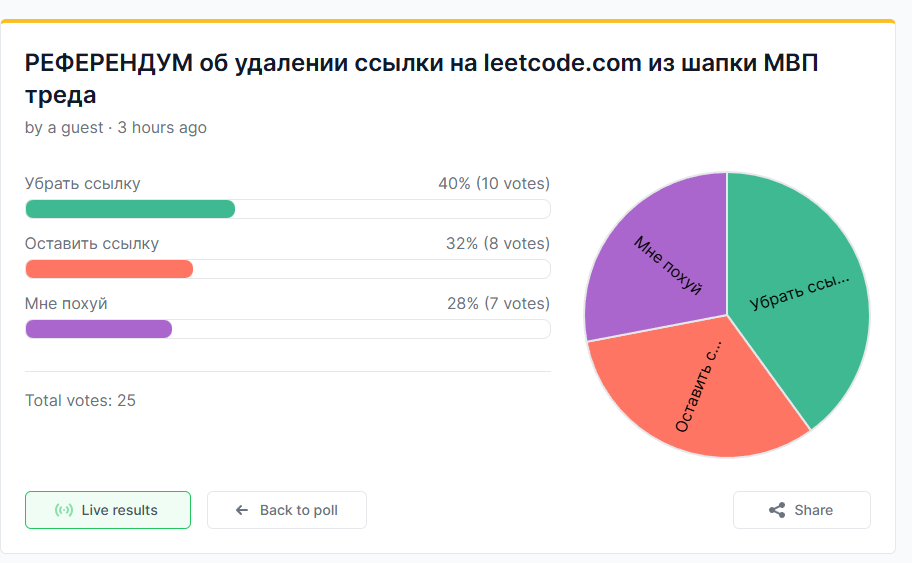
Task: Click the red progress bar for Оставить ссылку
Action: click(x=109, y=269)
